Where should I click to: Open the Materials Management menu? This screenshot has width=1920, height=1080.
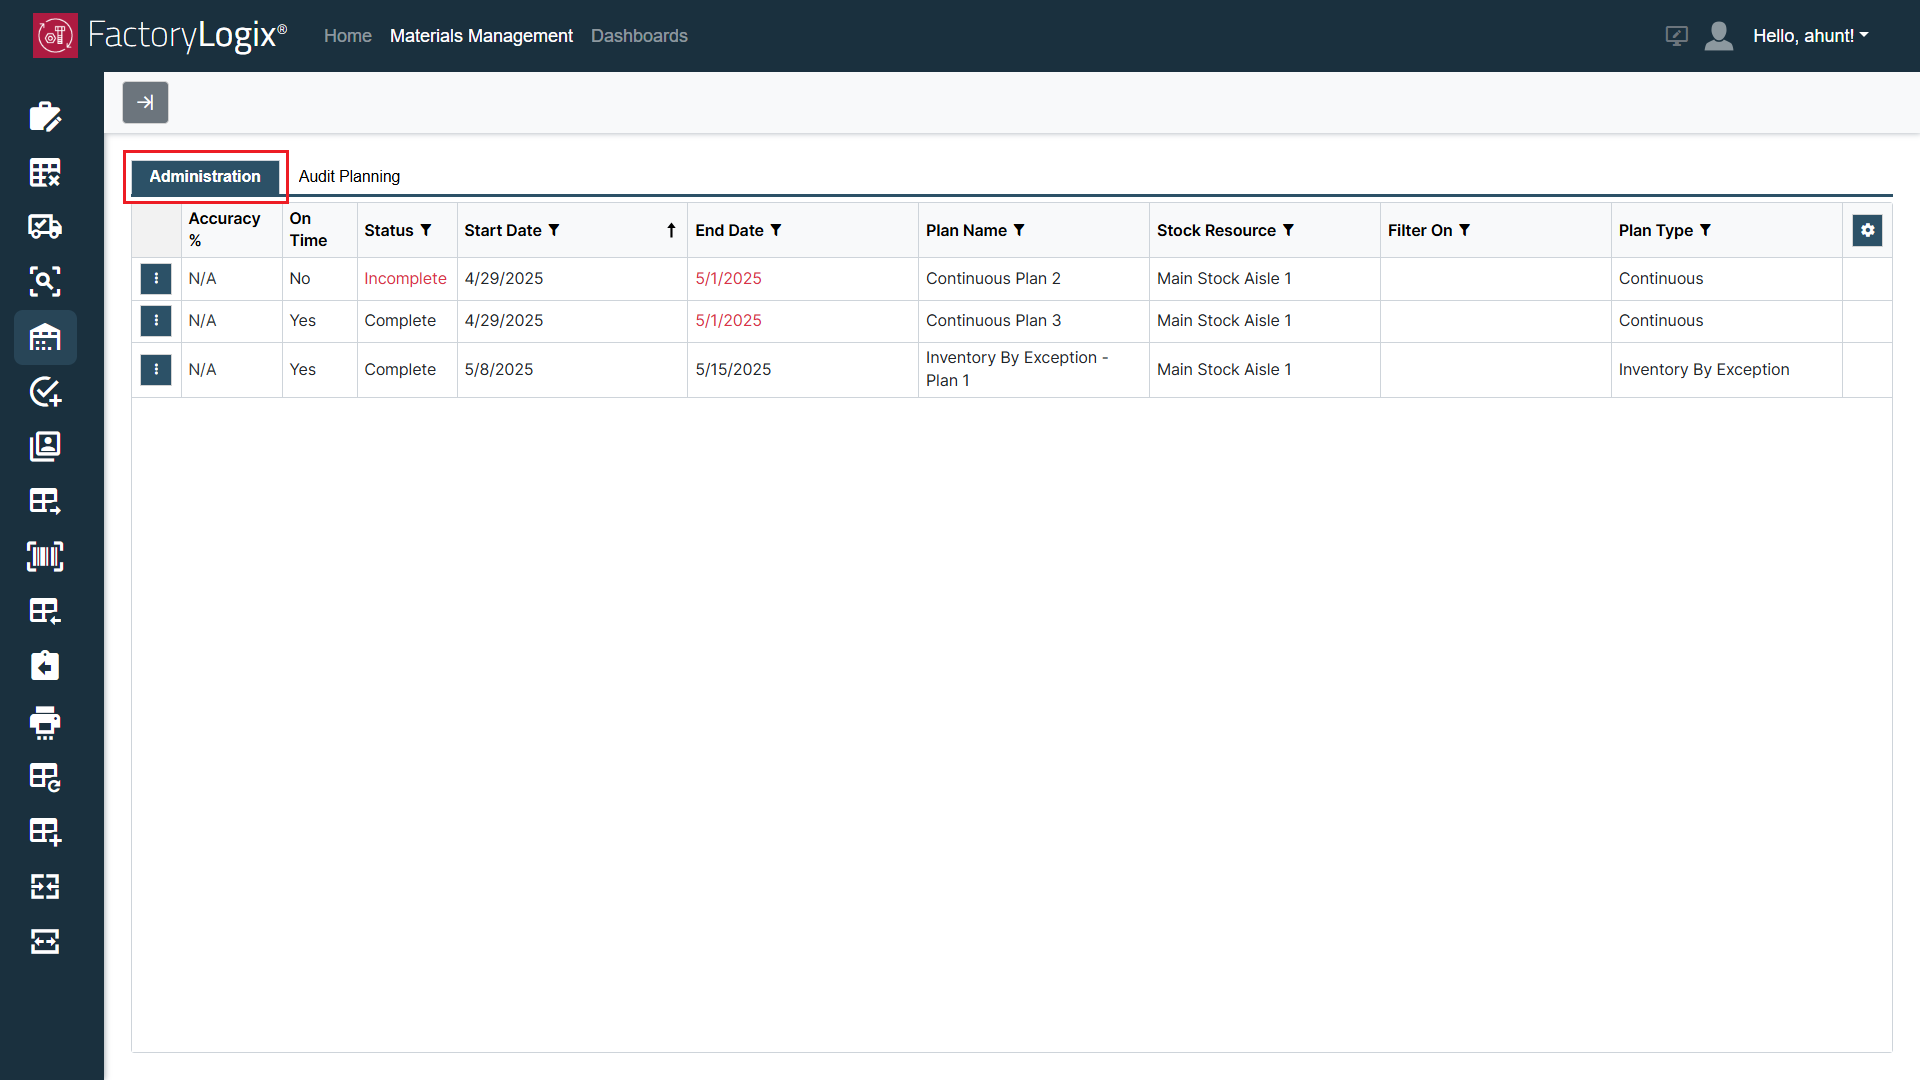click(481, 35)
